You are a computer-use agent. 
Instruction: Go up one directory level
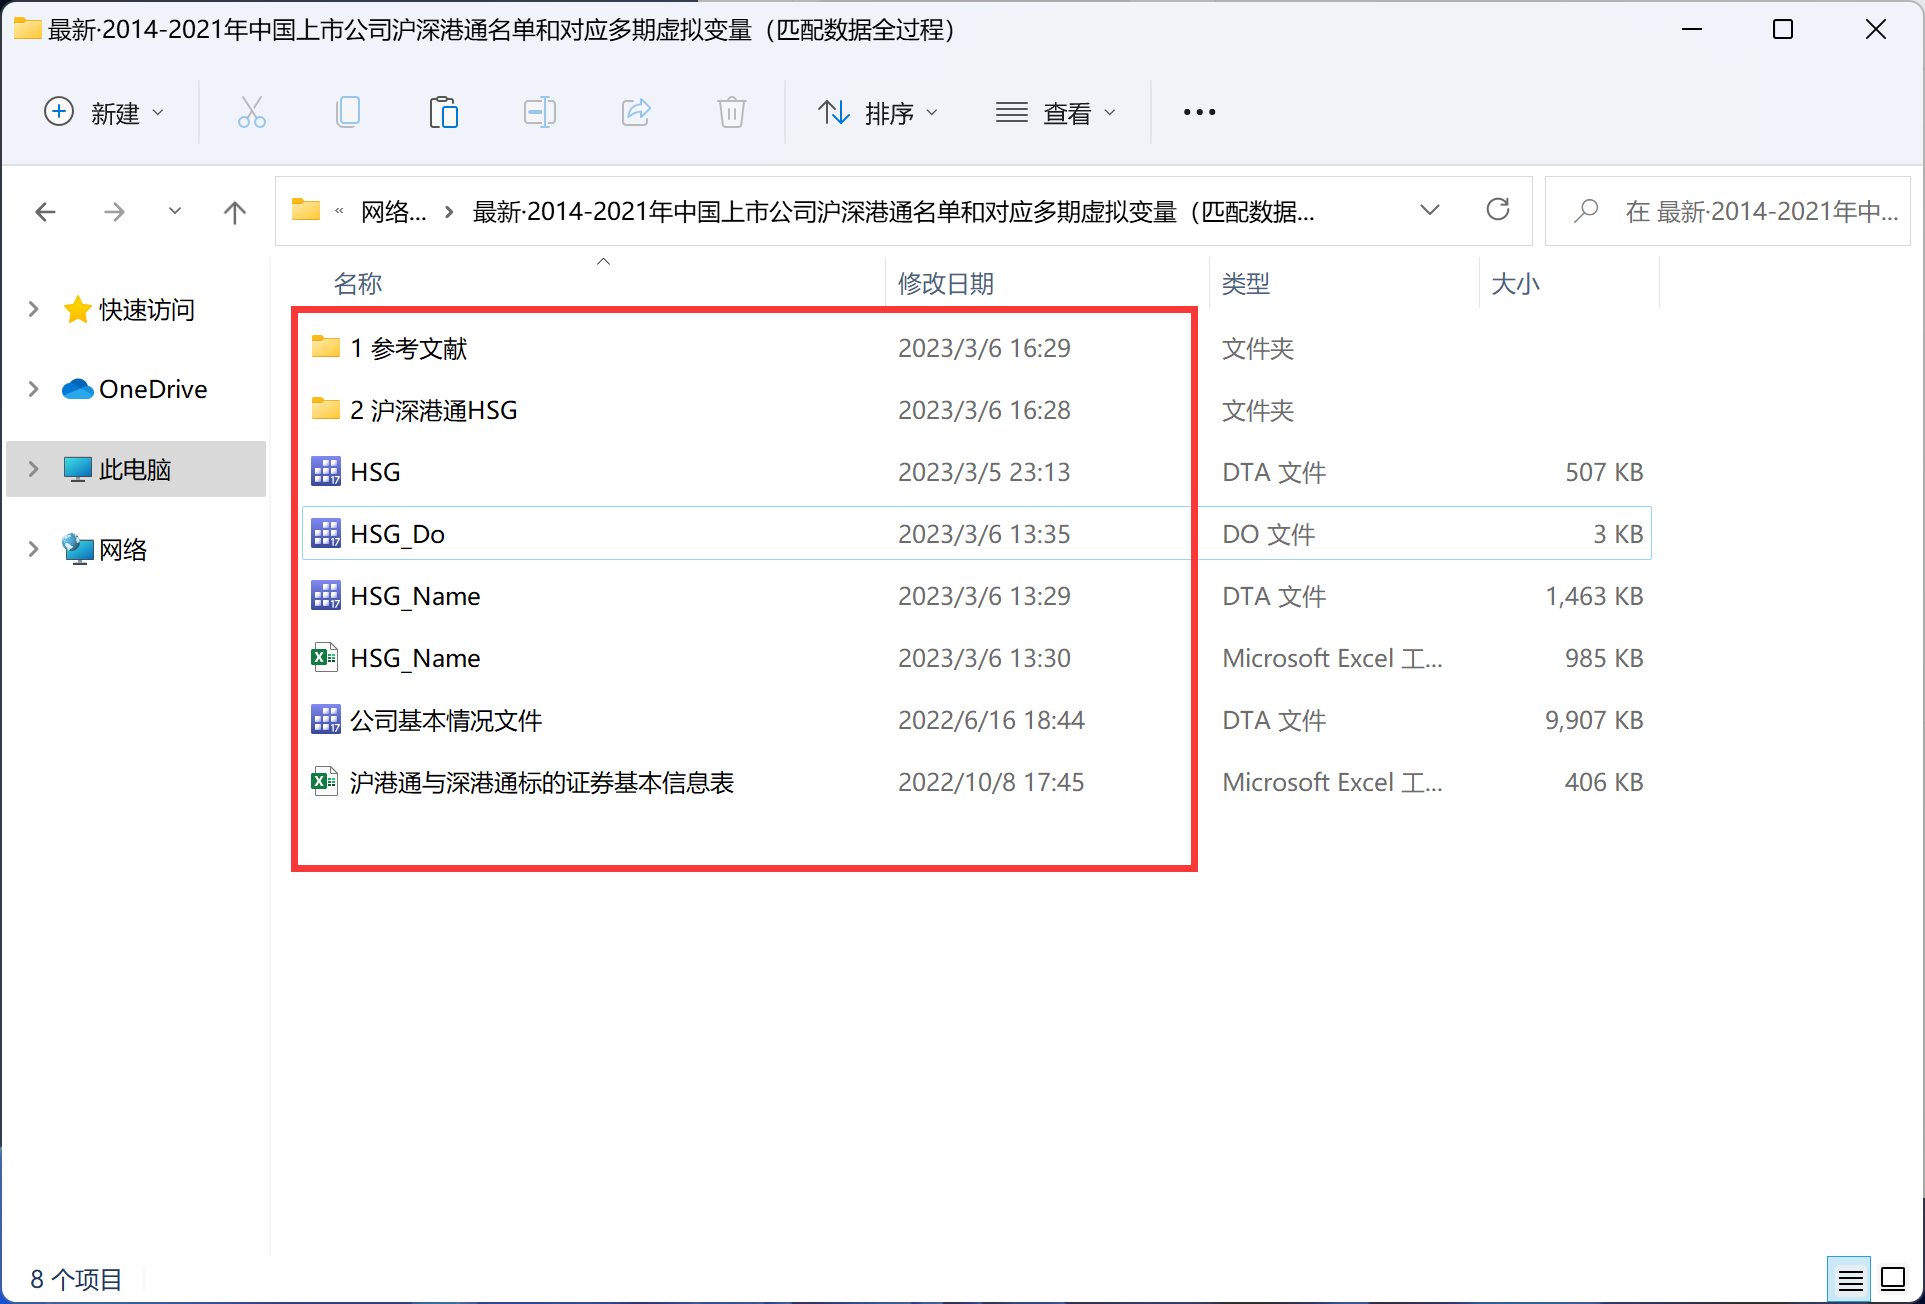[x=234, y=212]
